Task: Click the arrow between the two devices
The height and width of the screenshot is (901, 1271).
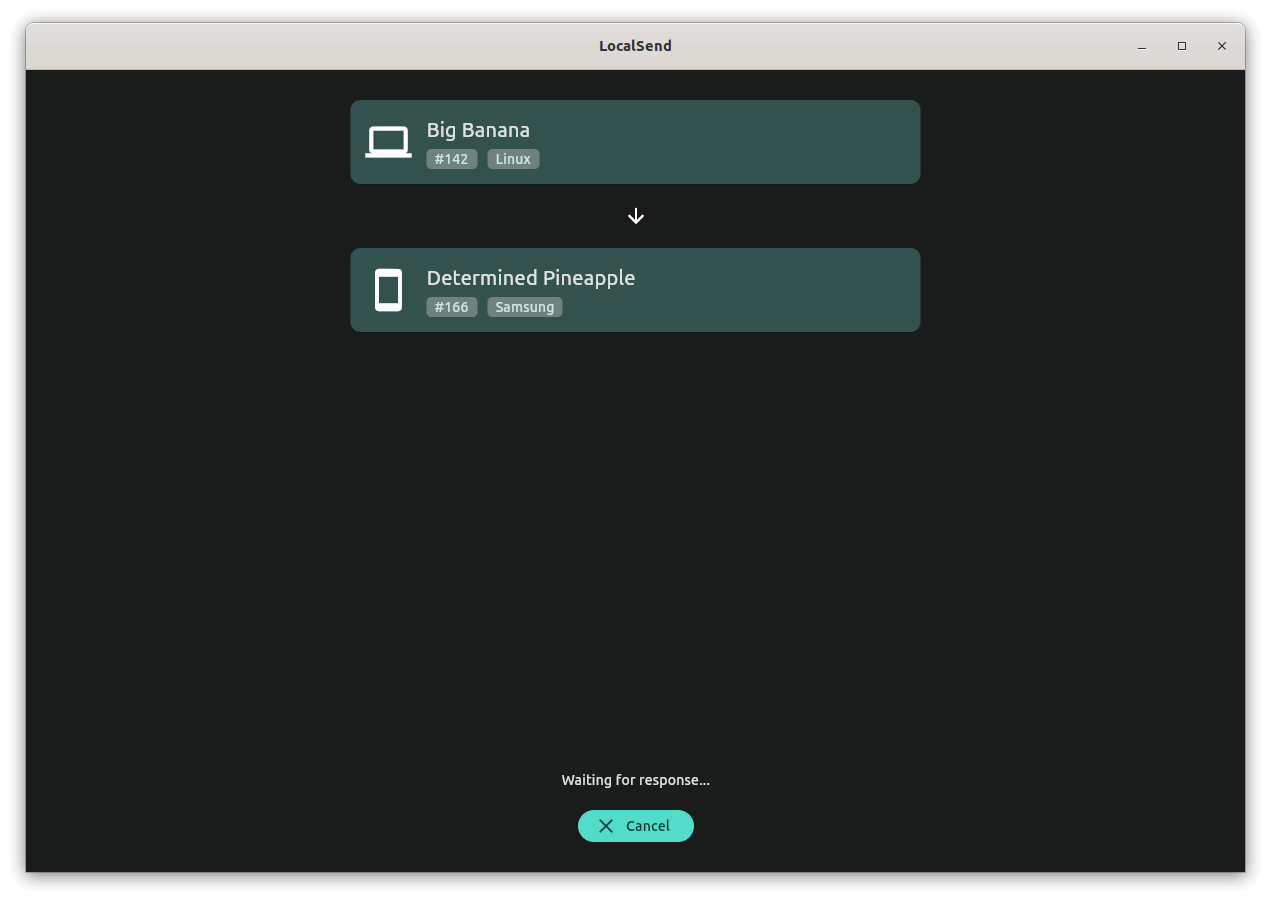Action: pyautogui.click(x=635, y=215)
